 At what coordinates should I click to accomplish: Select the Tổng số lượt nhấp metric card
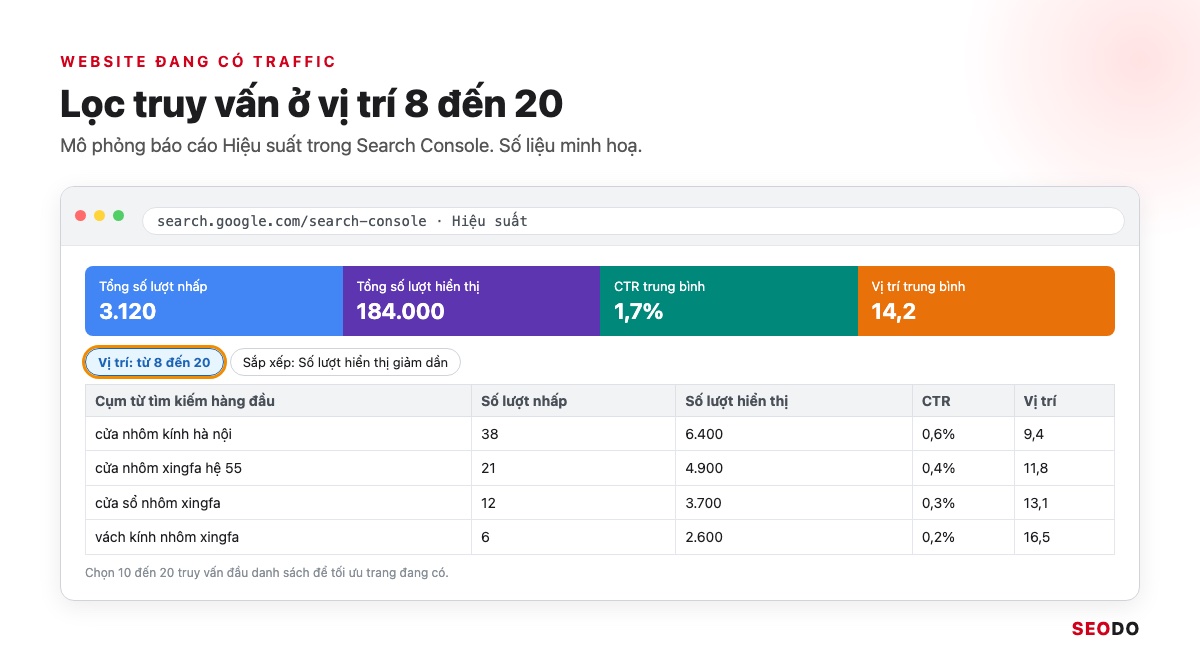click(x=214, y=301)
